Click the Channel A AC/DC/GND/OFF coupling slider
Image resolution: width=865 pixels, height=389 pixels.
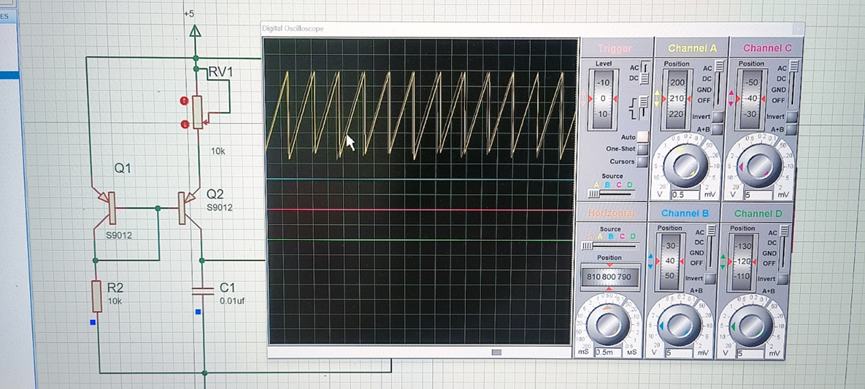(719, 84)
